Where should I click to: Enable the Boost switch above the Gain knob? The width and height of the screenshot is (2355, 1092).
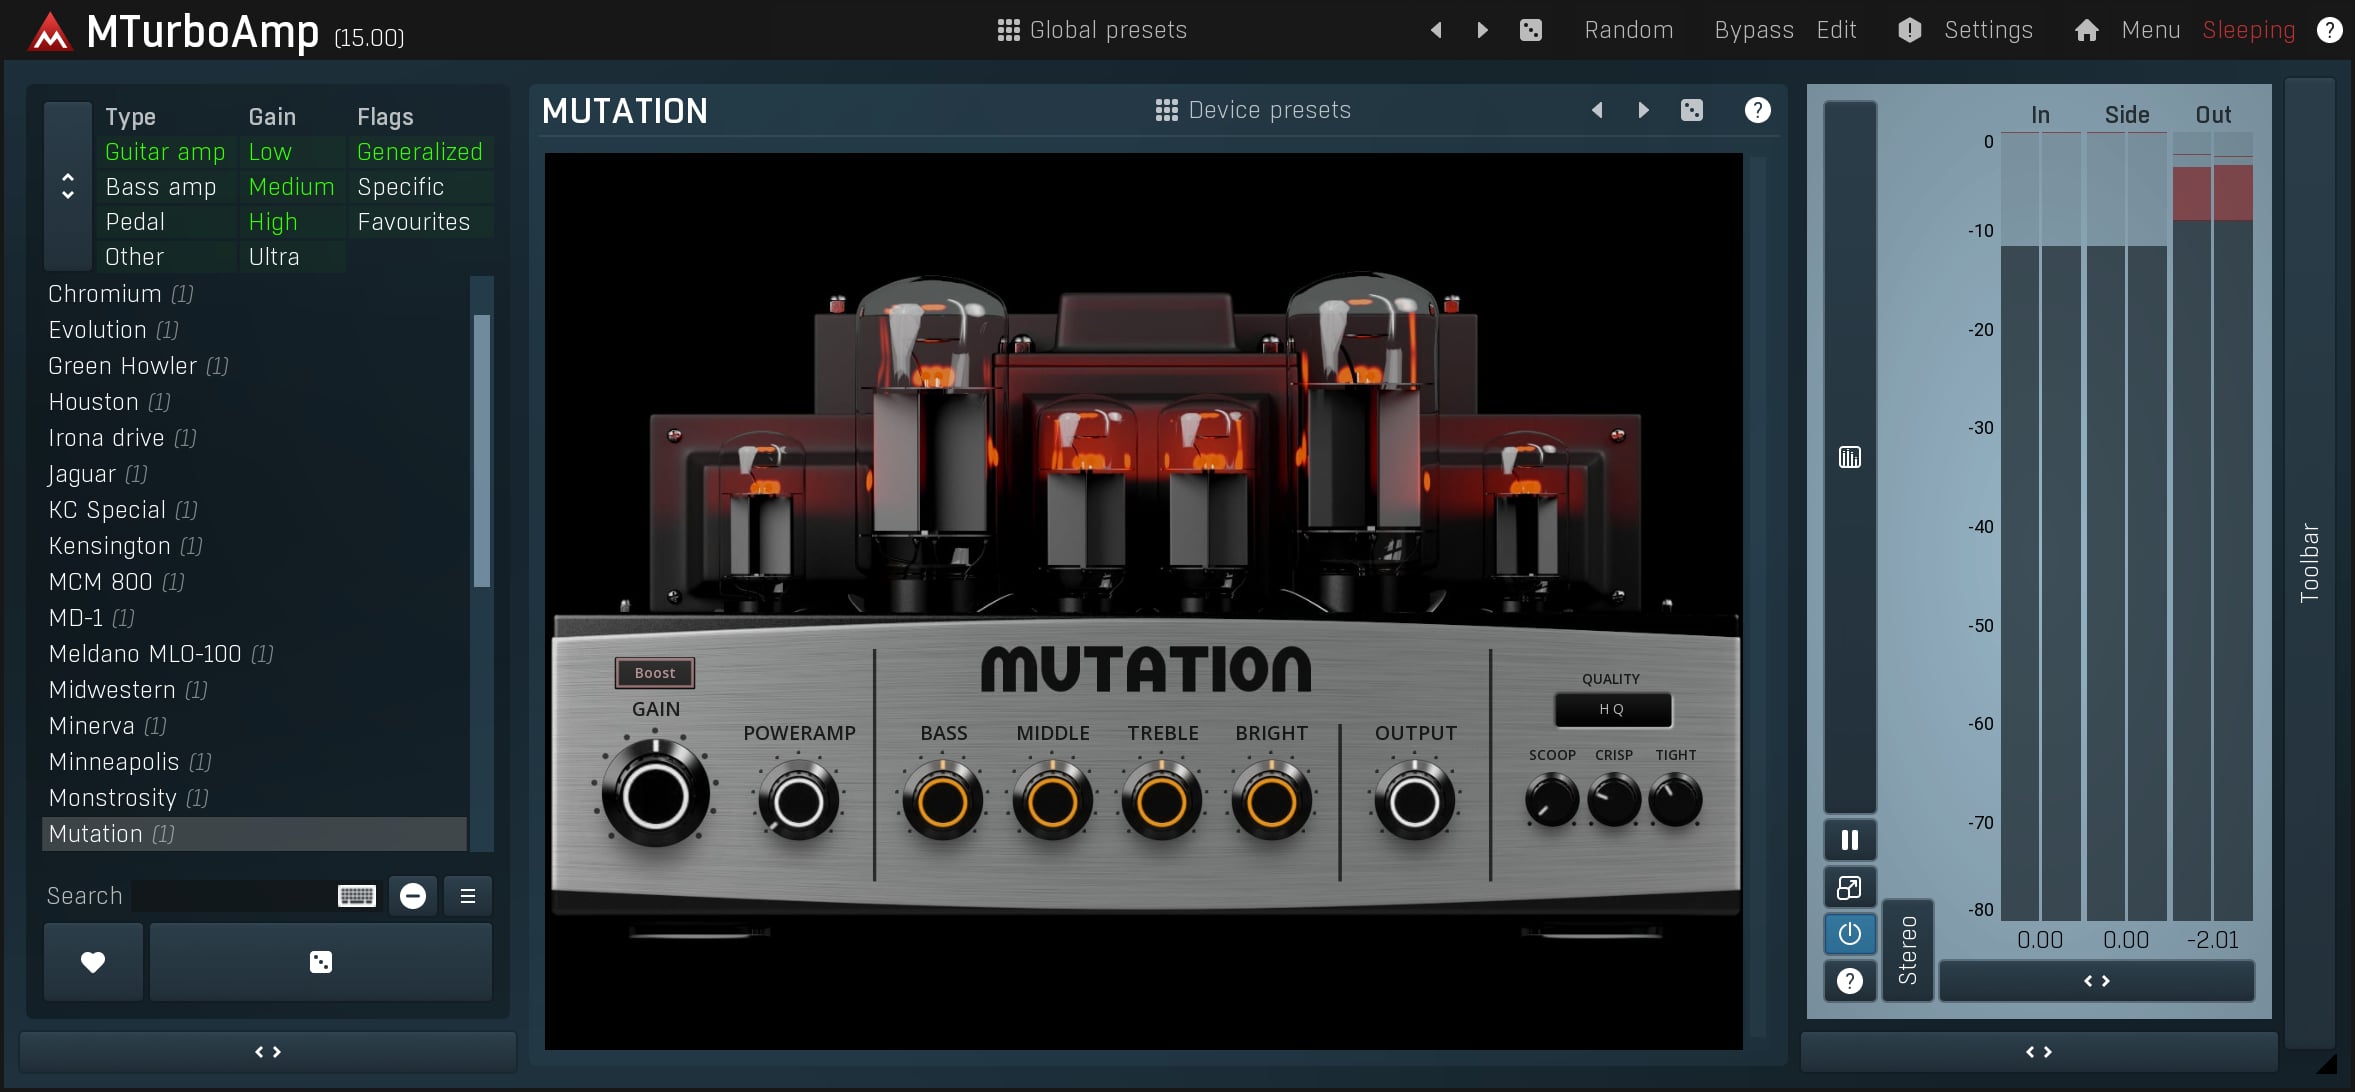[653, 672]
